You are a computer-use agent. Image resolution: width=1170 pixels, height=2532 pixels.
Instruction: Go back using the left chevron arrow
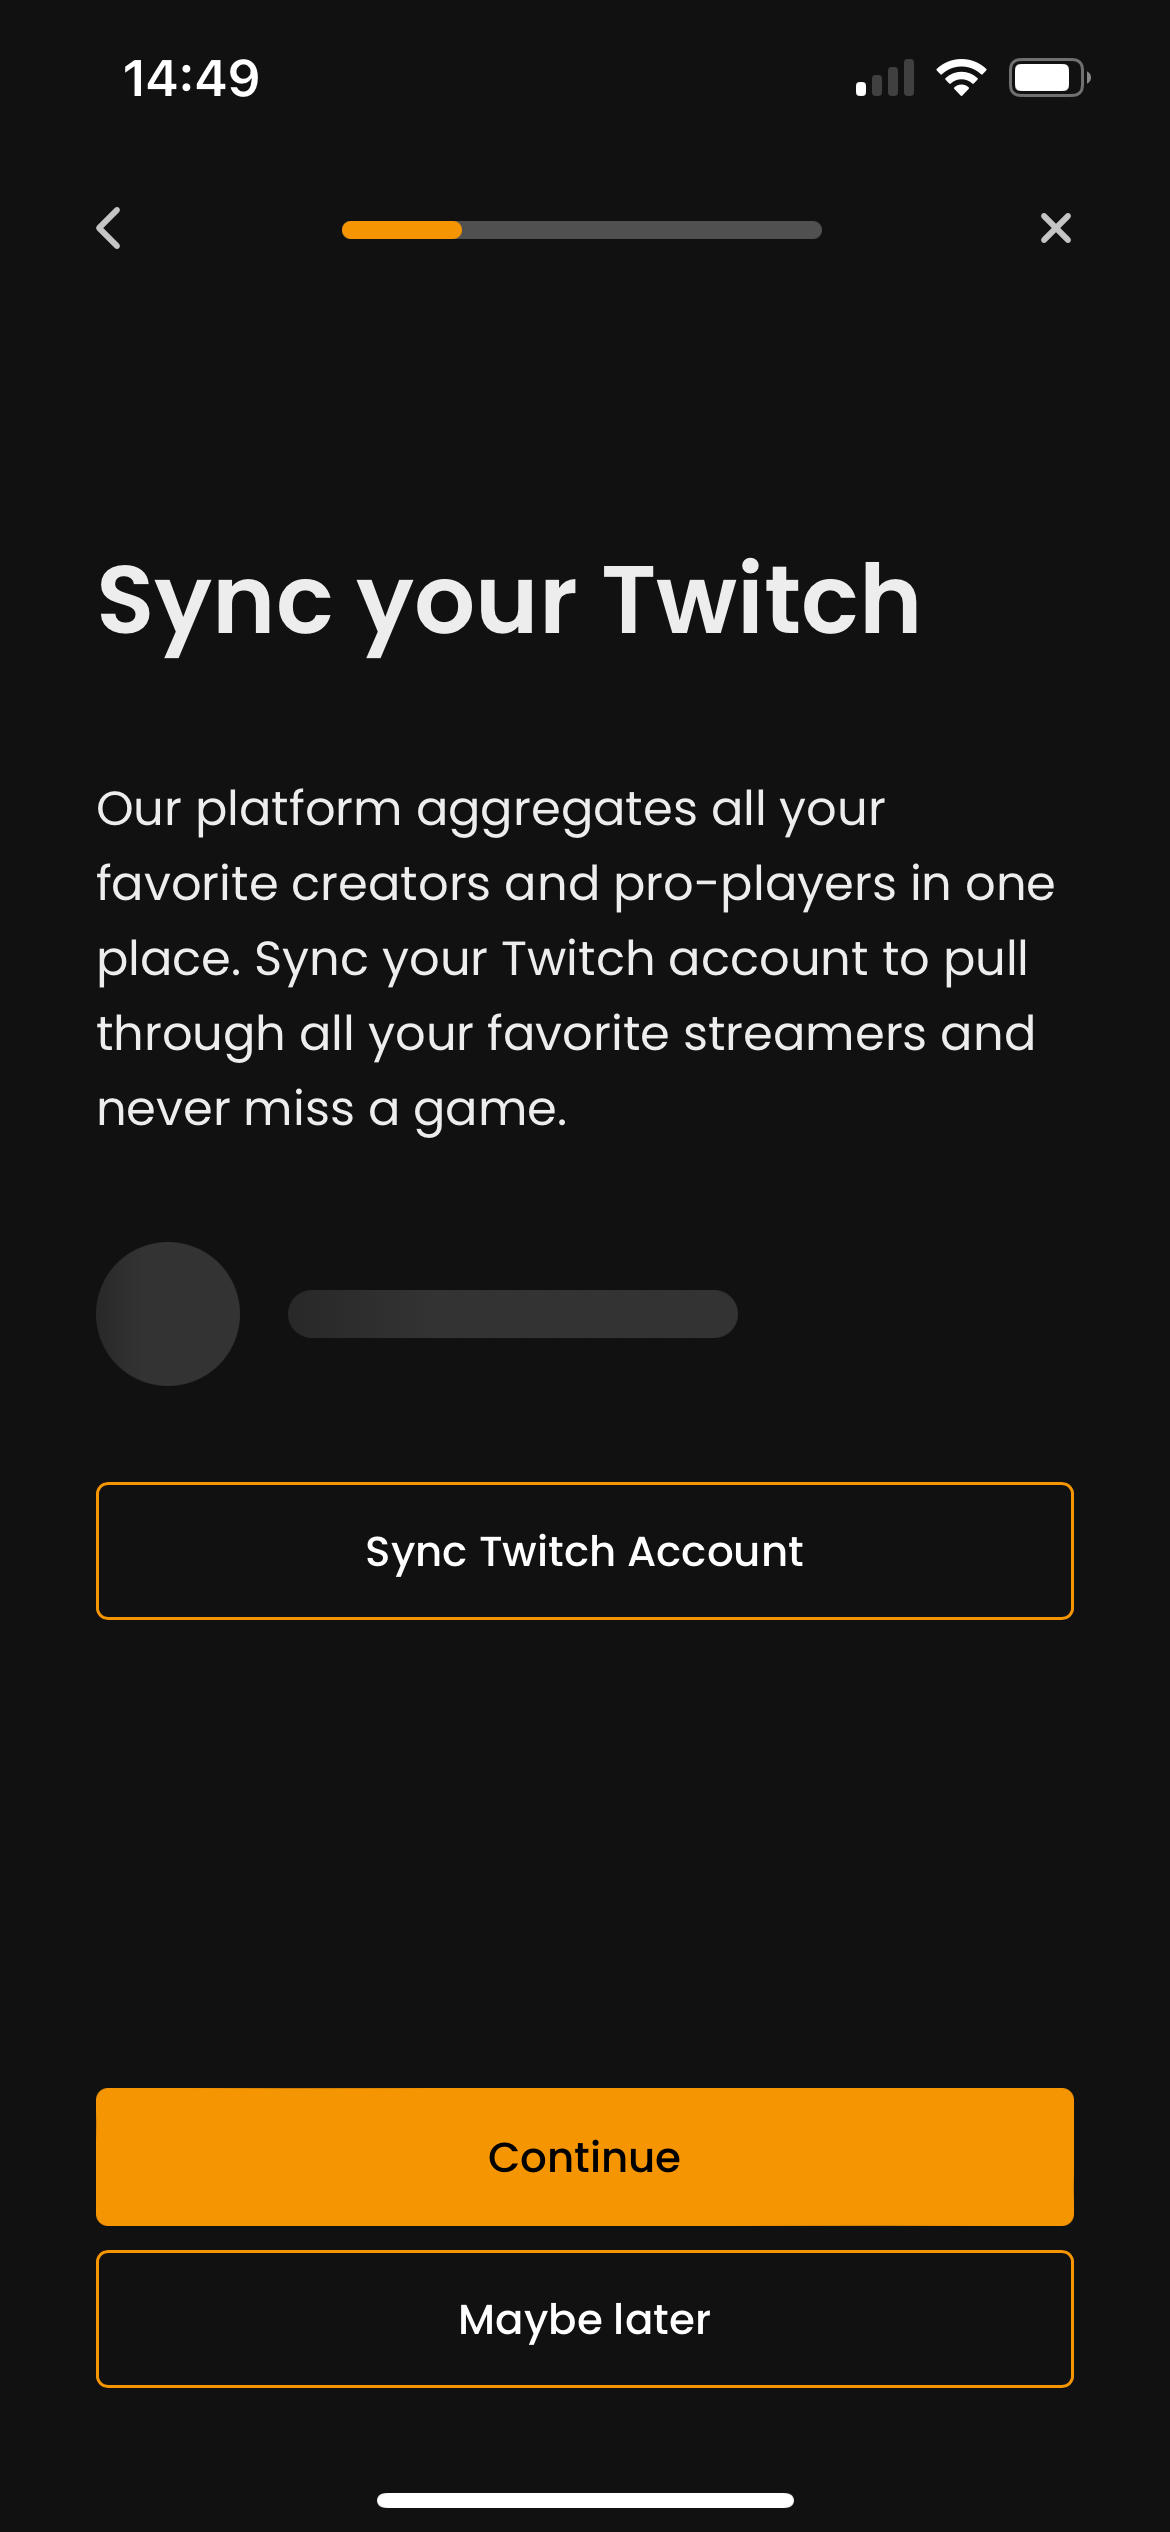[x=109, y=228]
